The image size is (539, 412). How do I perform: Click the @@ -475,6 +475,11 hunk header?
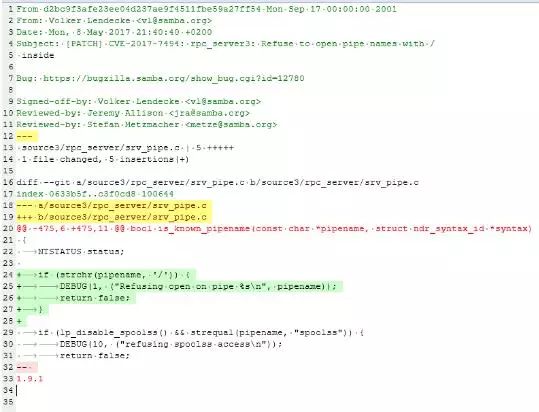tap(274, 229)
